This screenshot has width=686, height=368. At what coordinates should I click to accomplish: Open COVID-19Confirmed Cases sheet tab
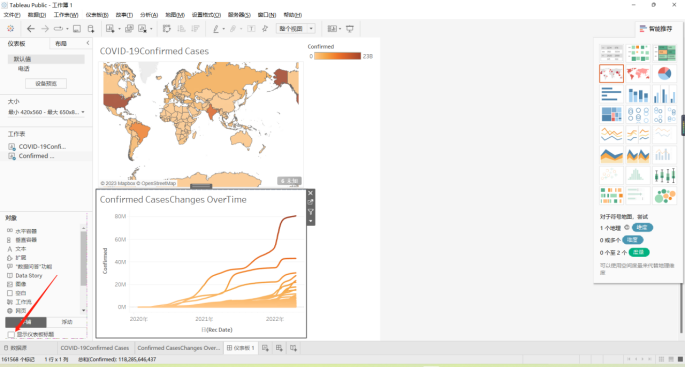point(94,348)
